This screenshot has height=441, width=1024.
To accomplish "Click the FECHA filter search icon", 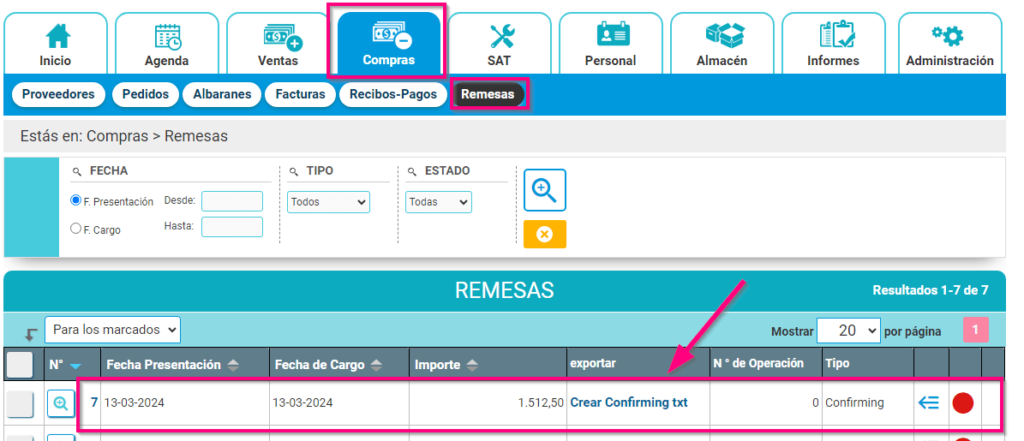I will point(76,171).
